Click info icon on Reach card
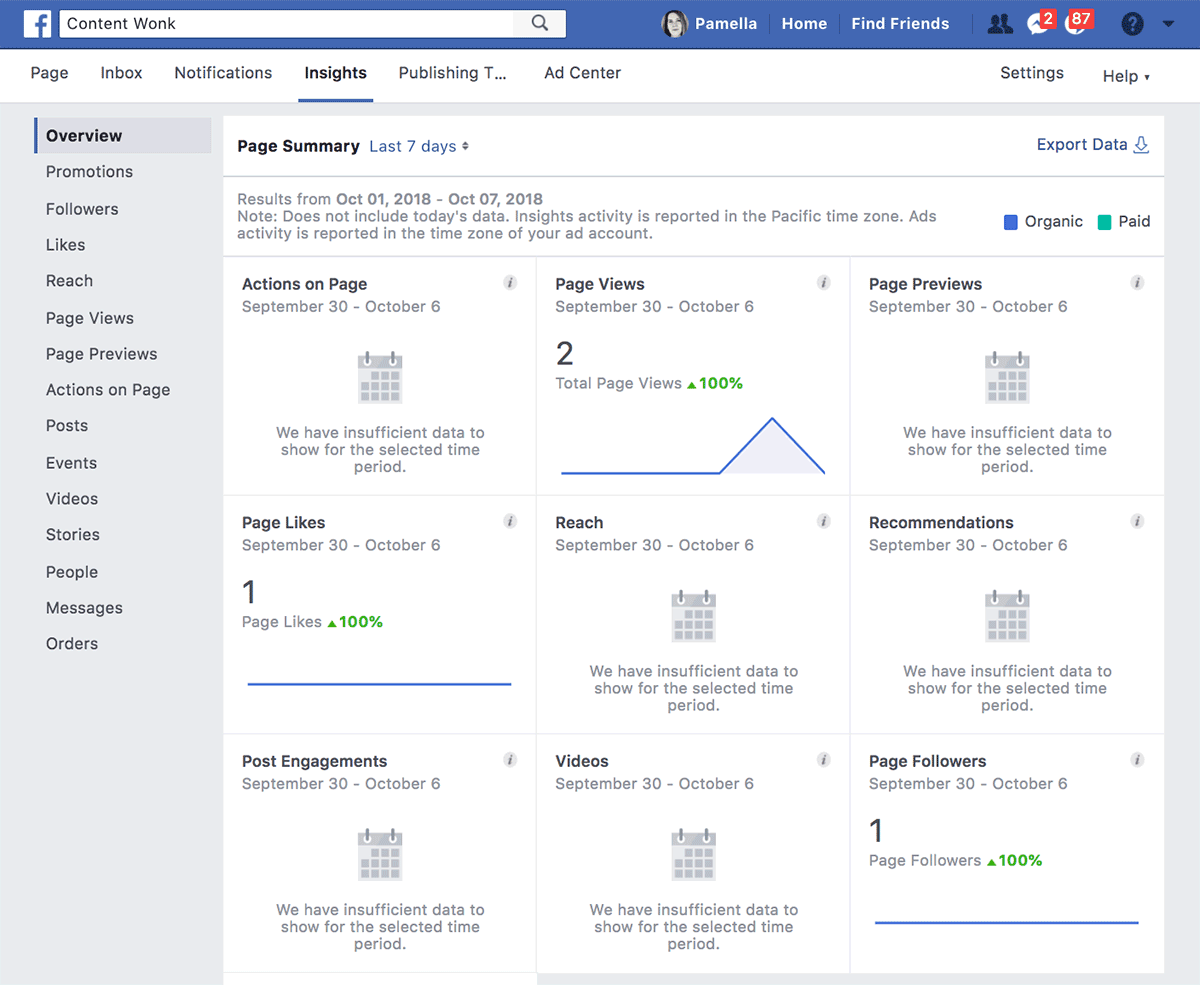The width and height of the screenshot is (1200, 985). coord(824,521)
